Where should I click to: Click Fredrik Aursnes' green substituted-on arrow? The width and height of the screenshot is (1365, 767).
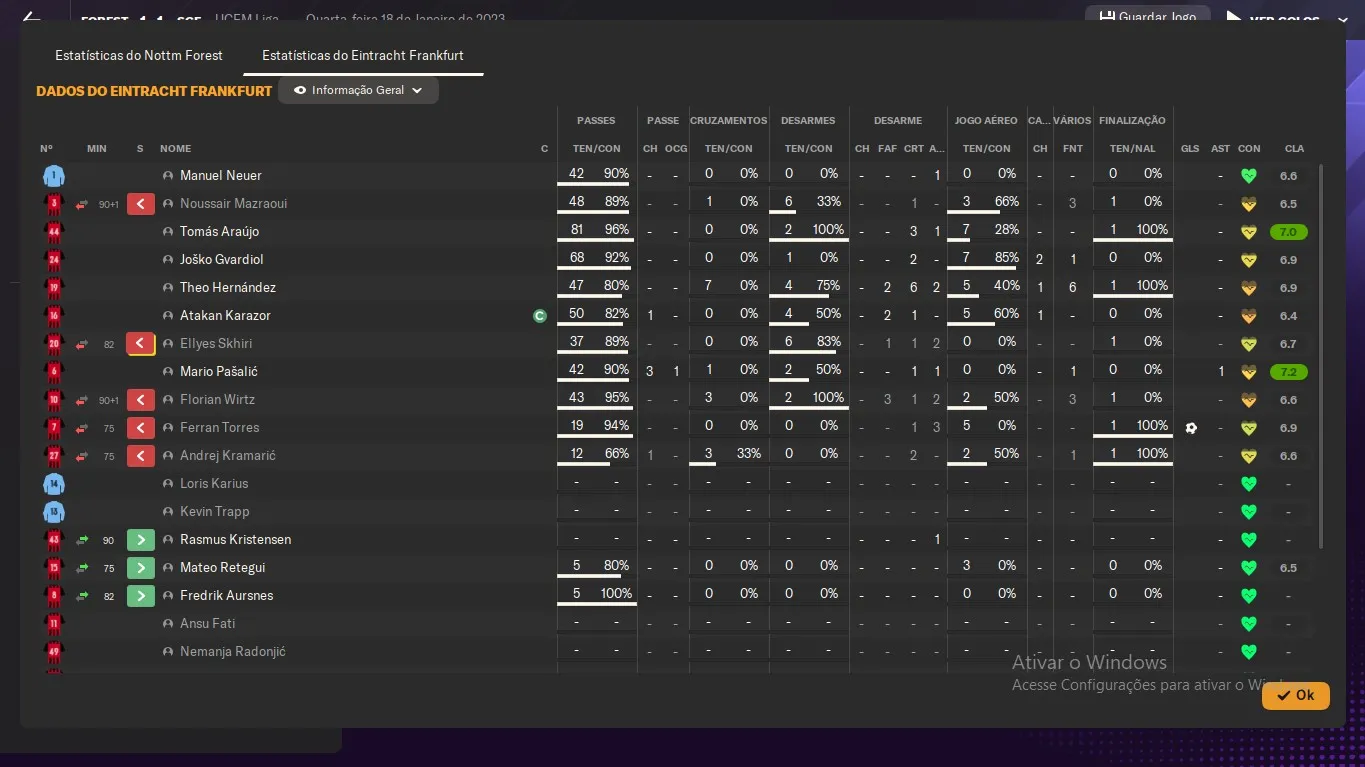pos(141,596)
